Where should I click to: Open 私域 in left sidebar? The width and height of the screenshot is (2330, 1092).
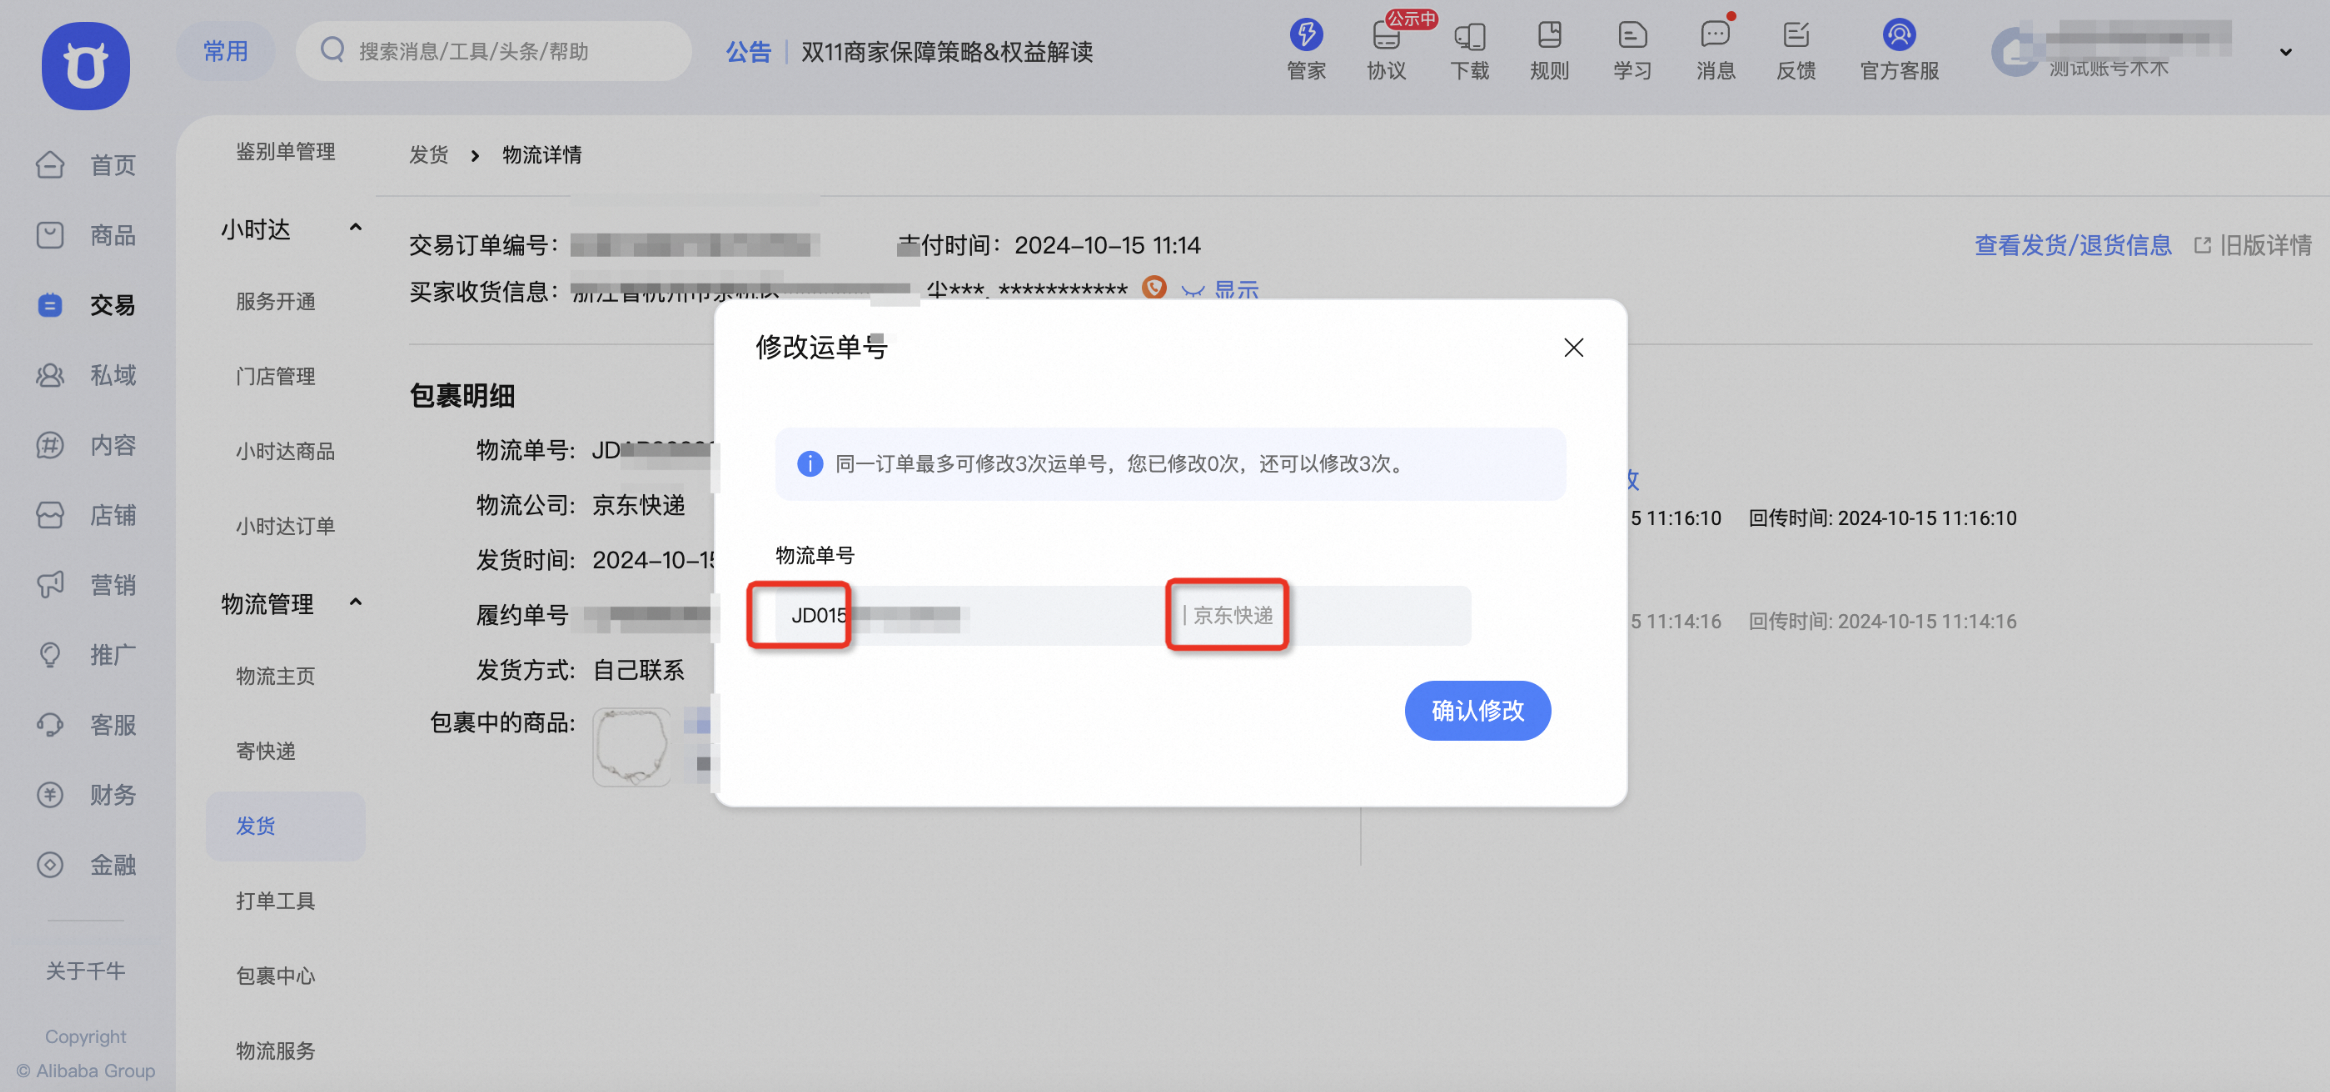point(86,375)
